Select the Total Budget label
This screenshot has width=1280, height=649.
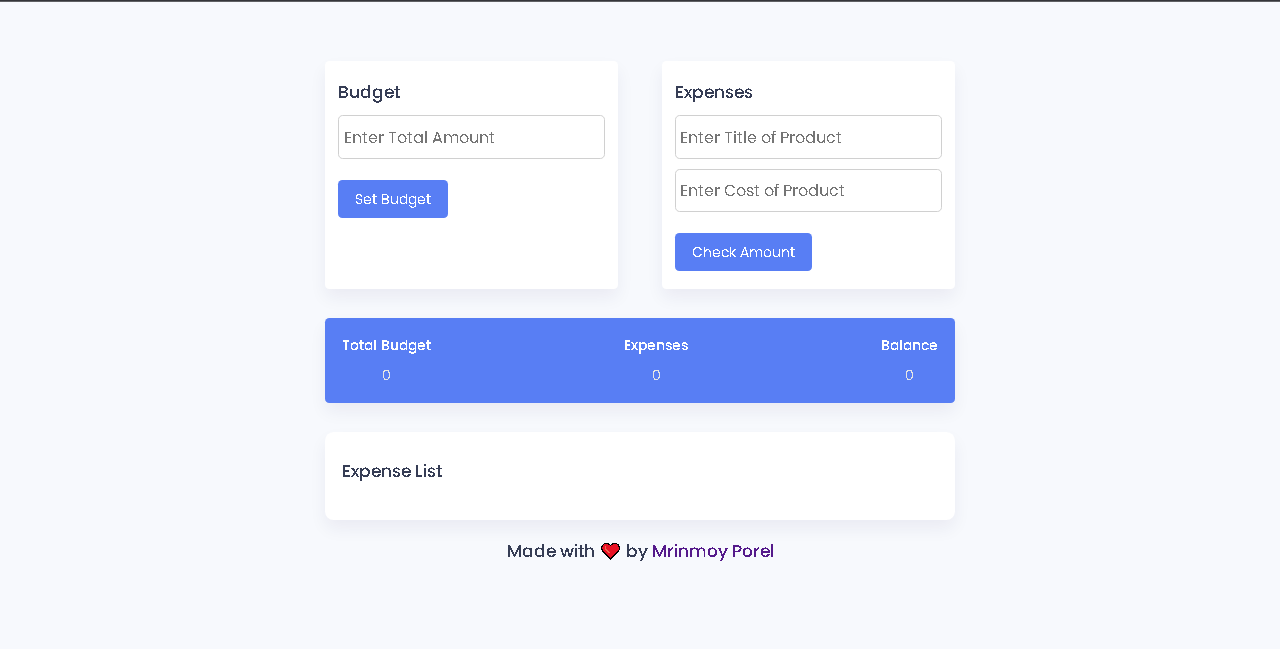tap(386, 345)
